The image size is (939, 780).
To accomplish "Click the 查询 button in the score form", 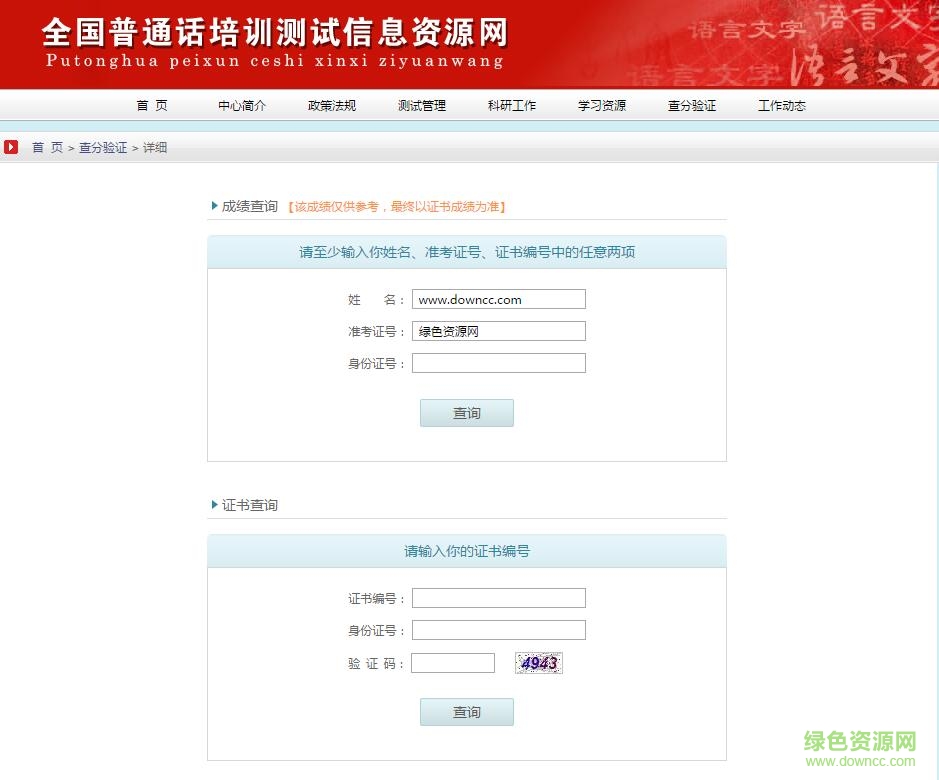I will [x=466, y=412].
